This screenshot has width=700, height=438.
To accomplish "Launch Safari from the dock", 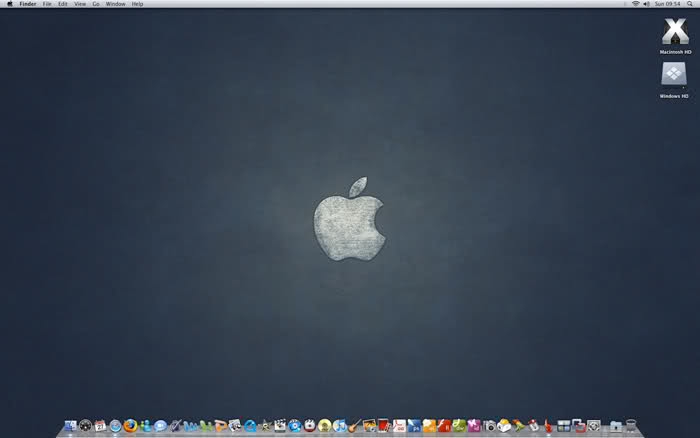I will (115, 426).
